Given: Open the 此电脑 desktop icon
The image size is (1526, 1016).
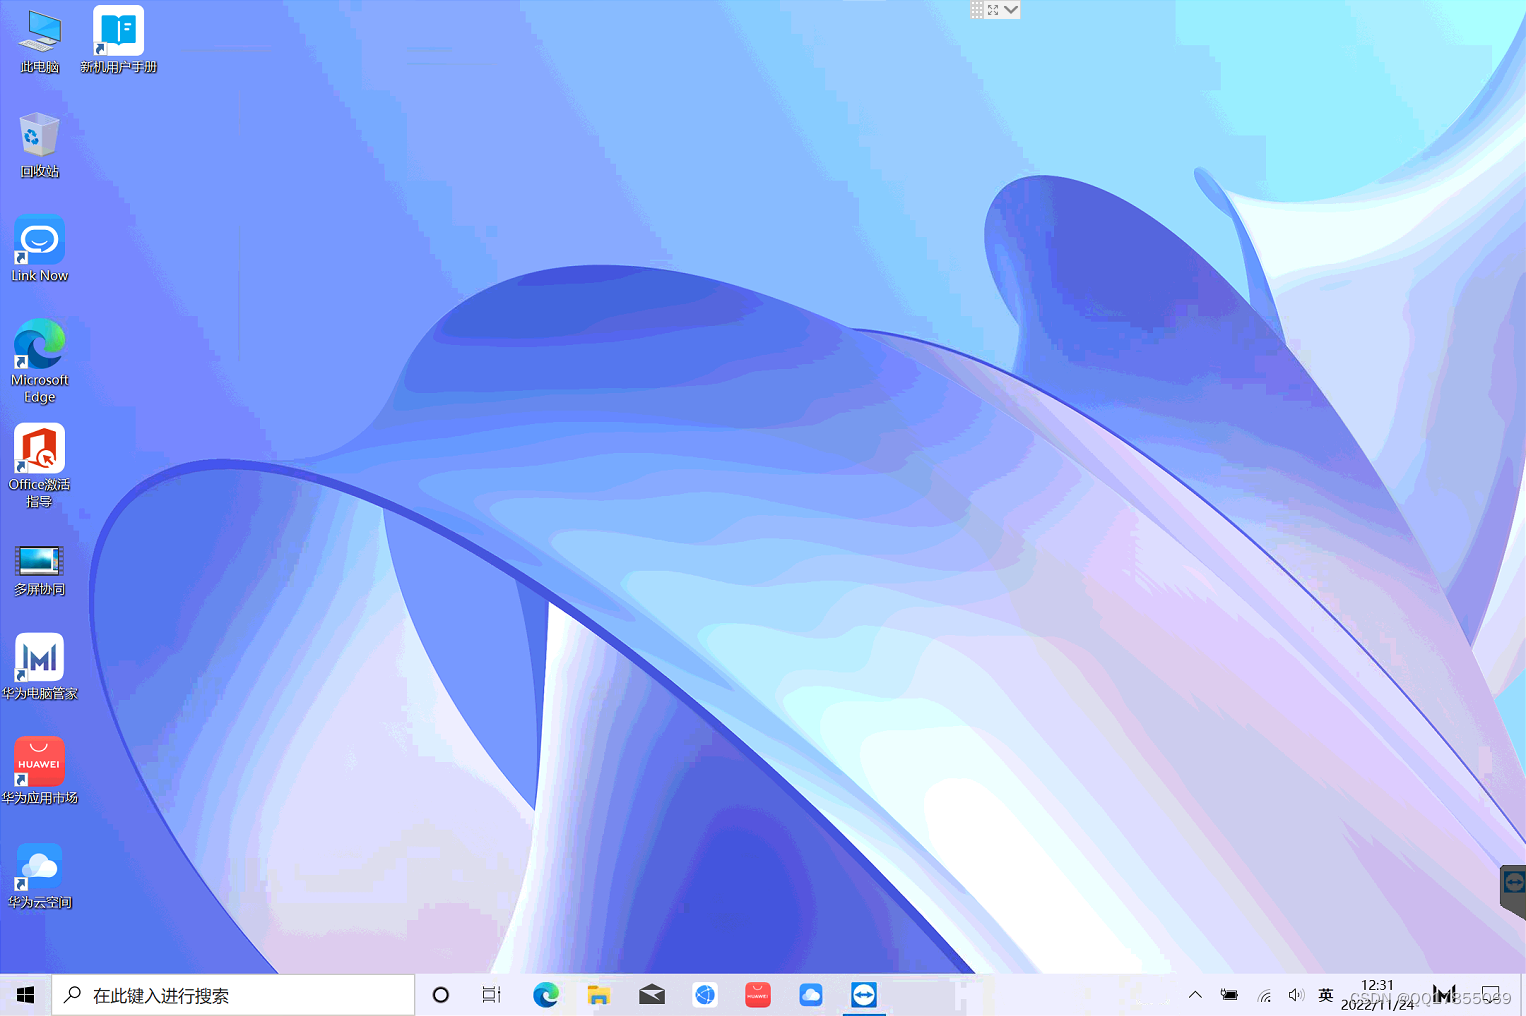Looking at the screenshot, I should pos(39,40).
